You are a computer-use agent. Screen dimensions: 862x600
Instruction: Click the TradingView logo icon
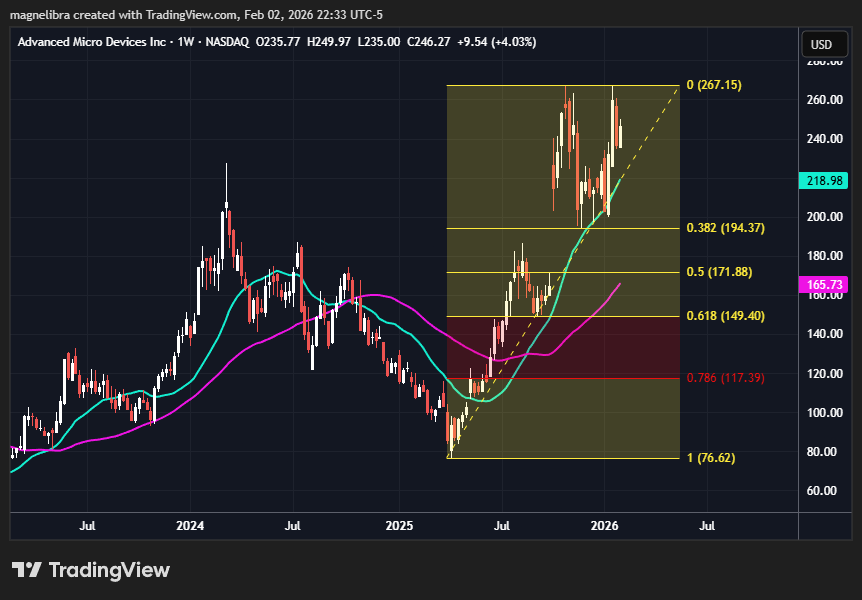pos(26,570)
